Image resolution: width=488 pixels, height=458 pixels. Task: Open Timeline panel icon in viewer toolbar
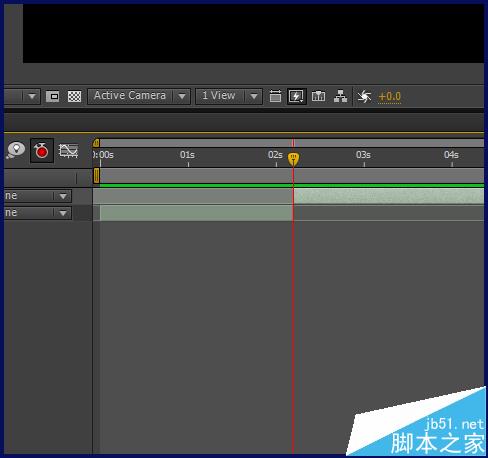(x=318, y=96)
